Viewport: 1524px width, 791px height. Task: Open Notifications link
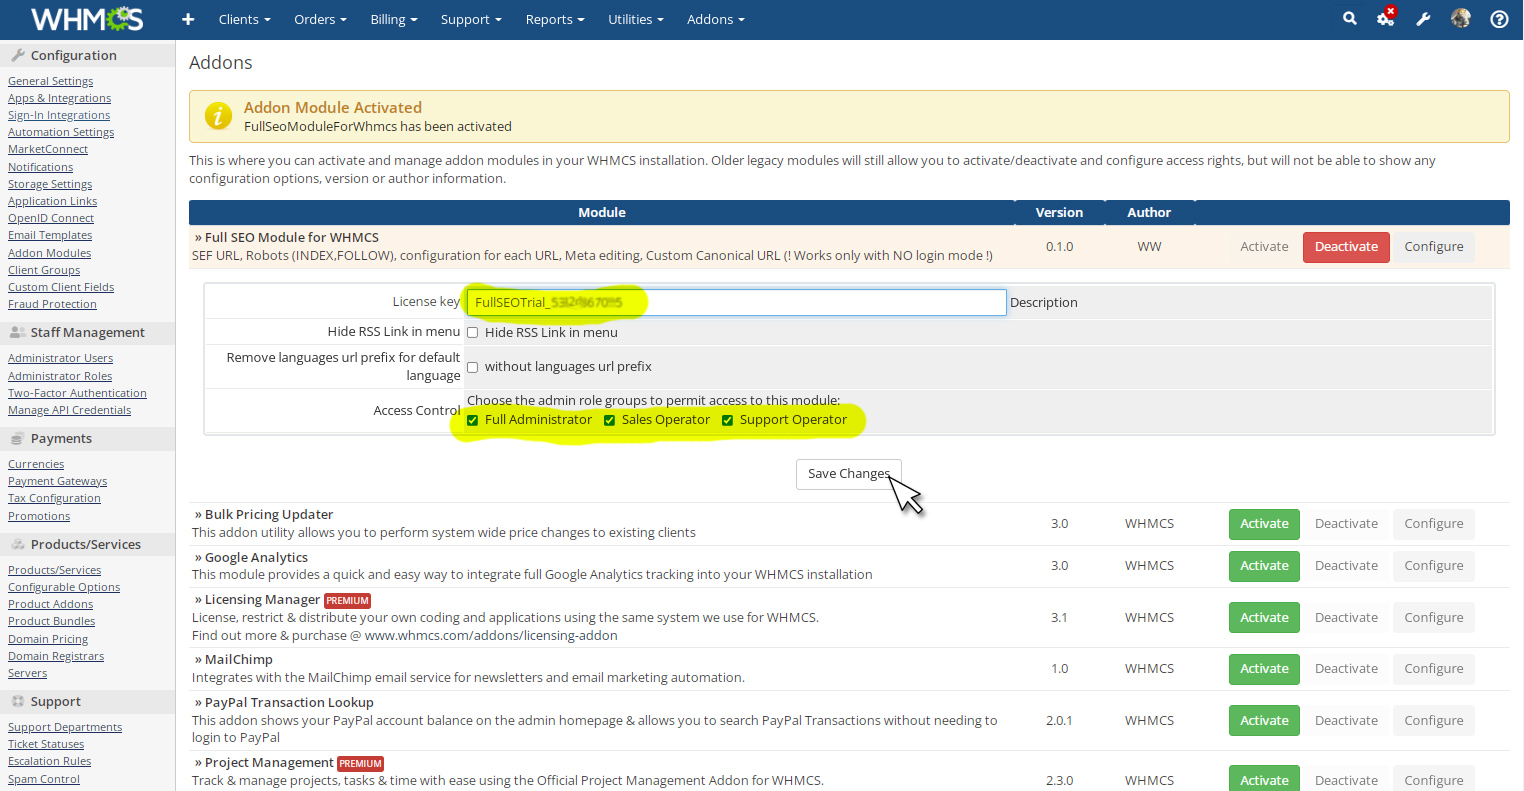click(40, 167)
